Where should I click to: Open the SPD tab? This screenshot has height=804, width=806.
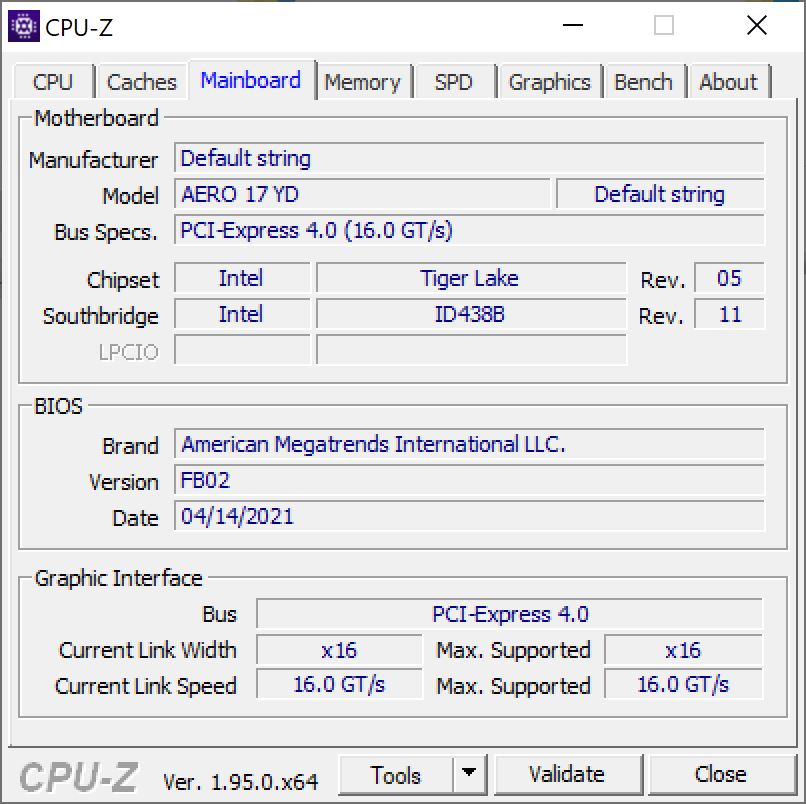[453, 82]
